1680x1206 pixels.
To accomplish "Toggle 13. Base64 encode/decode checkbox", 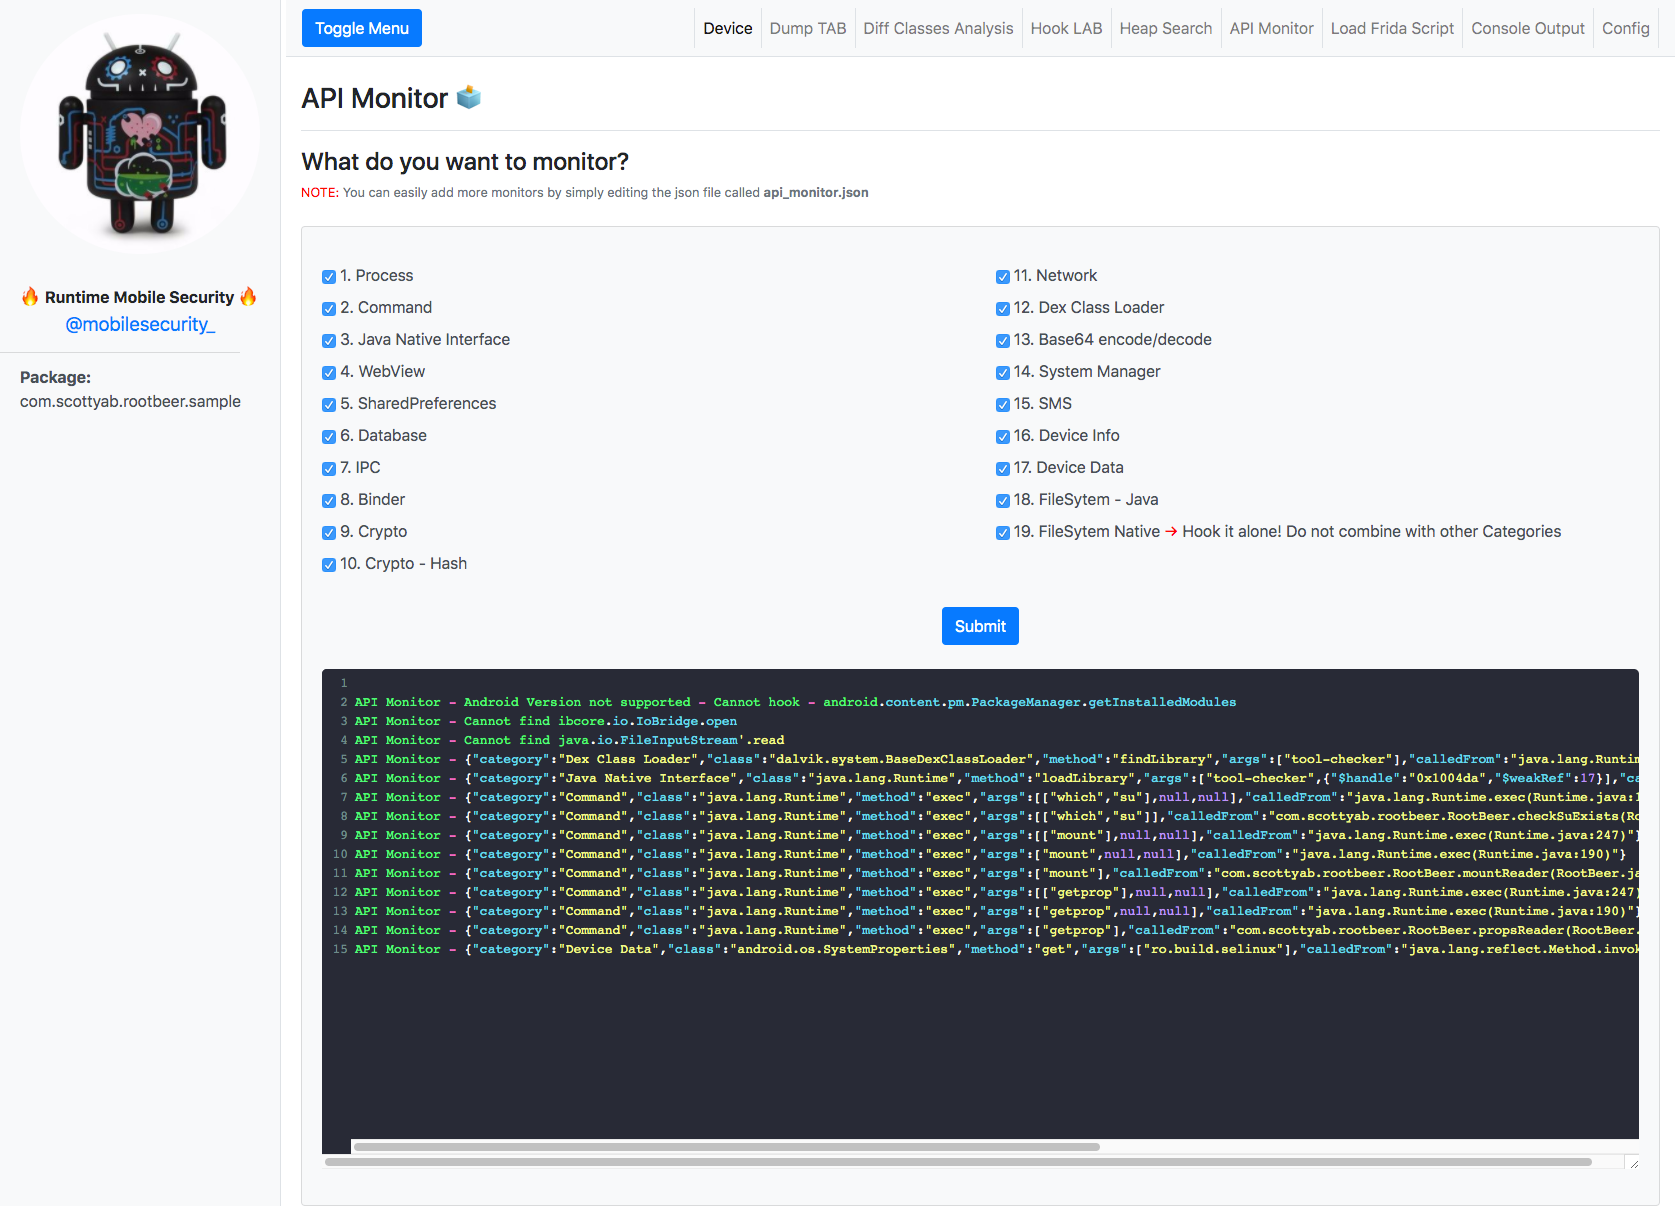I will (1002, 341).
